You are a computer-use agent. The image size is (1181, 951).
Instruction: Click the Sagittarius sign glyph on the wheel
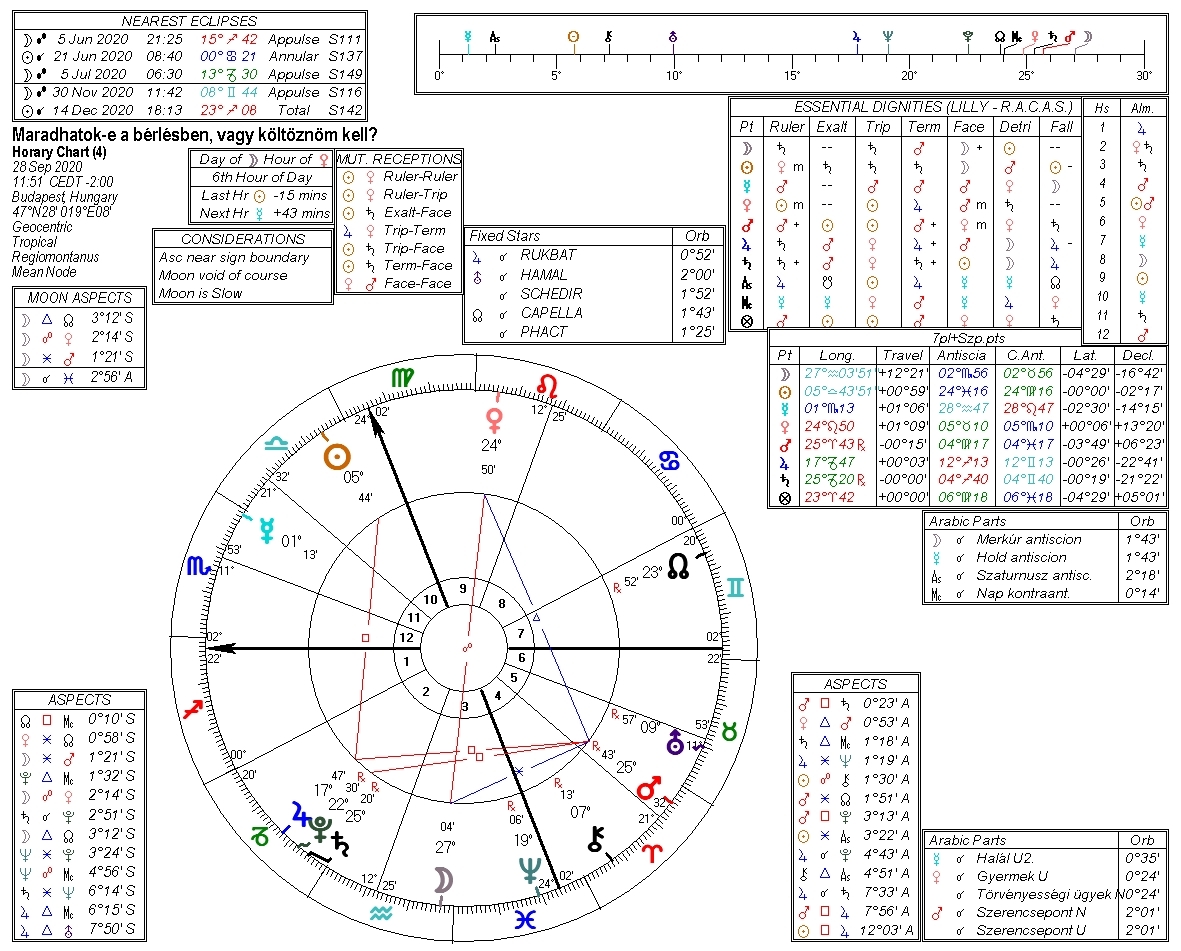[x=193, y=709]
